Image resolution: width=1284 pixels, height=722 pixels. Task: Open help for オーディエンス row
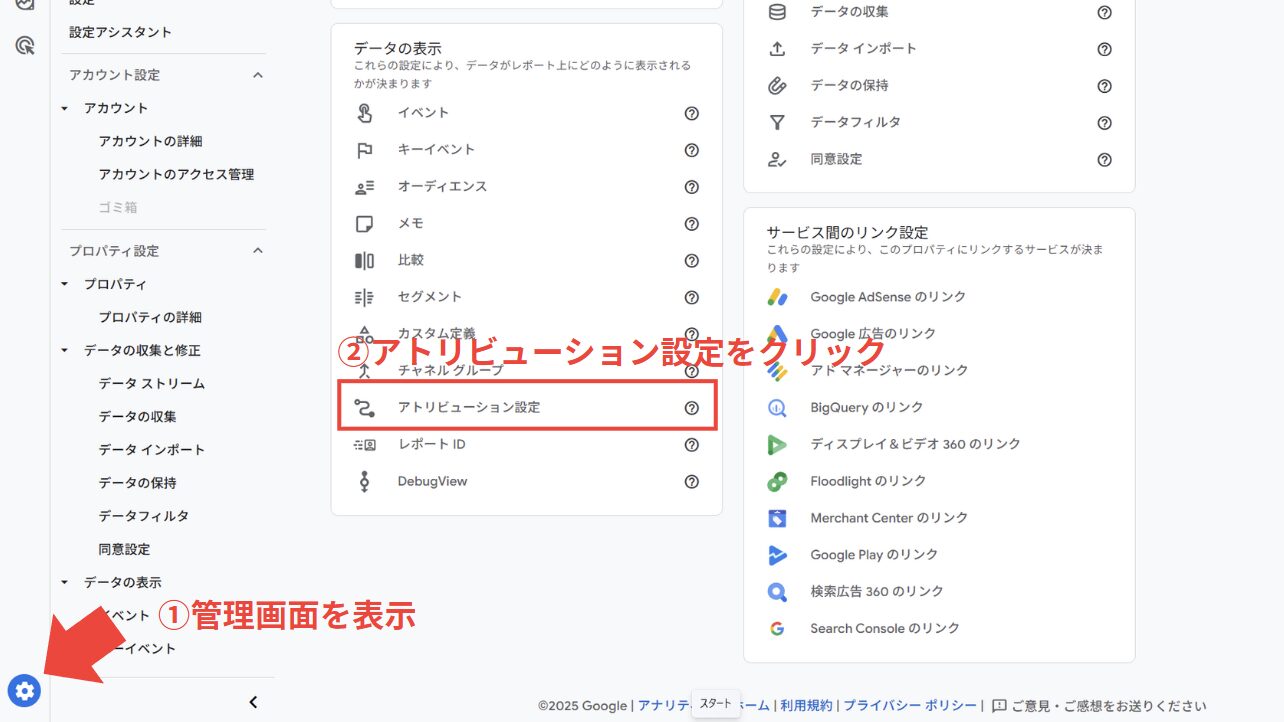(691, 187)
